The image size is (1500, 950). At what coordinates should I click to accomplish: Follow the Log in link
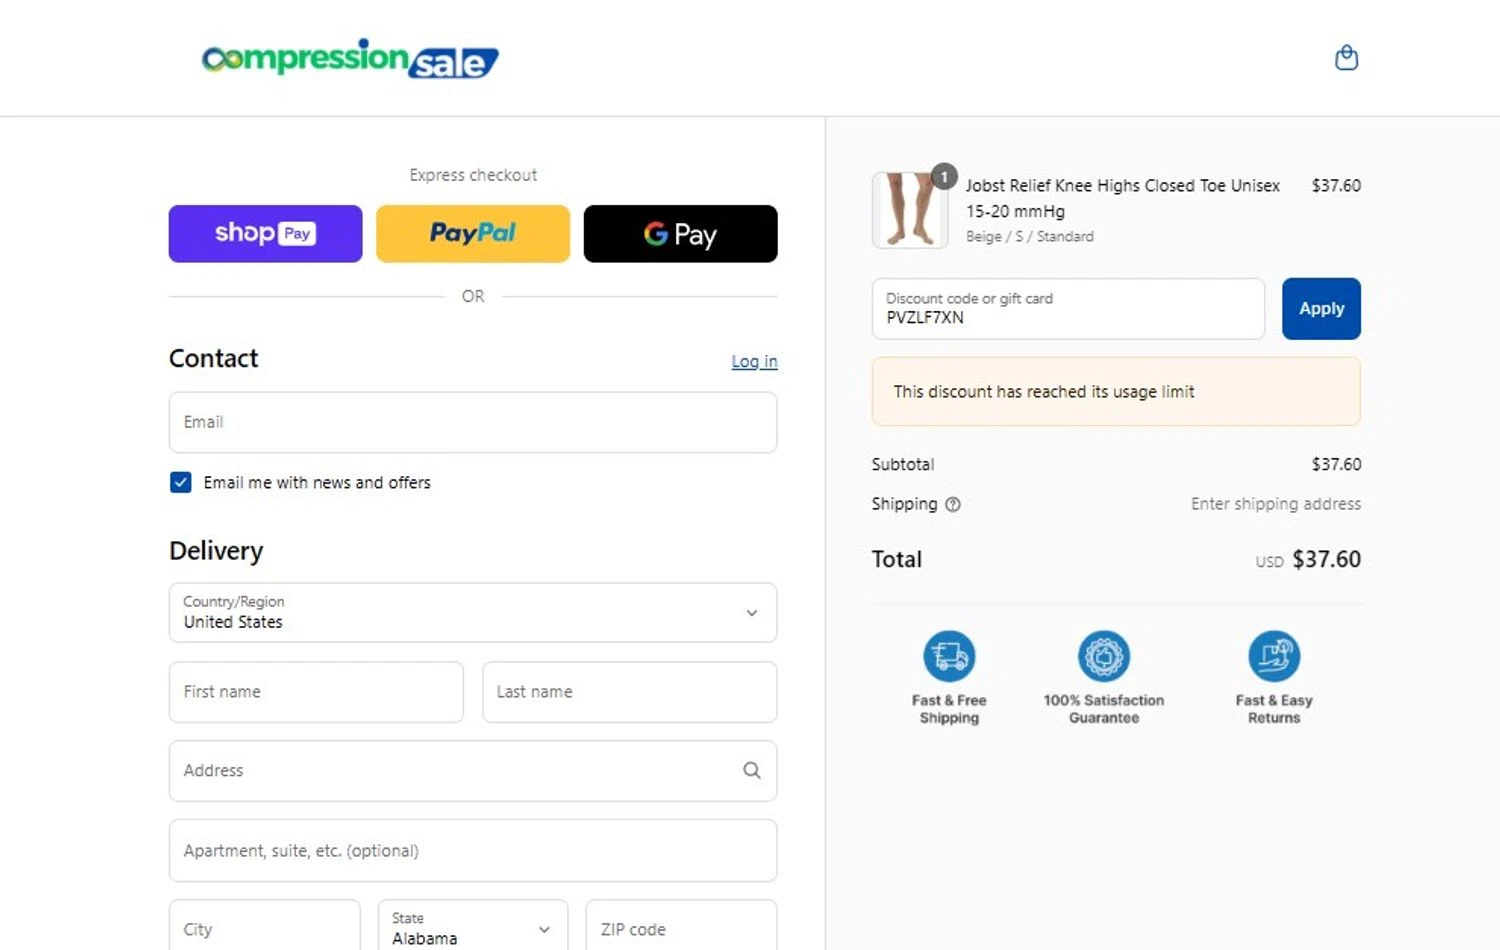click(x=754, y=361)
